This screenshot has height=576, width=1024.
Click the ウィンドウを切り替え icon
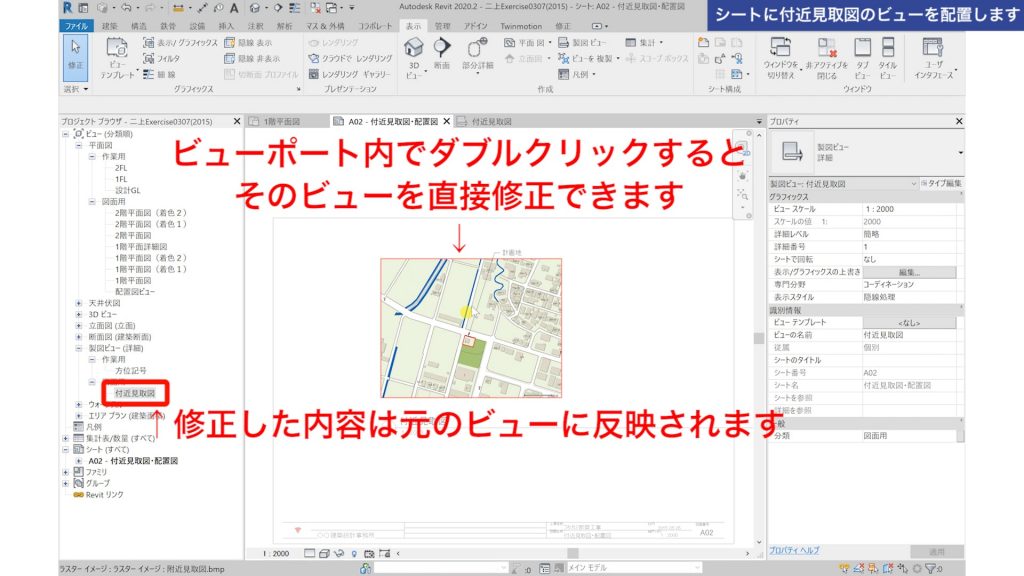(x=781, y=50)
